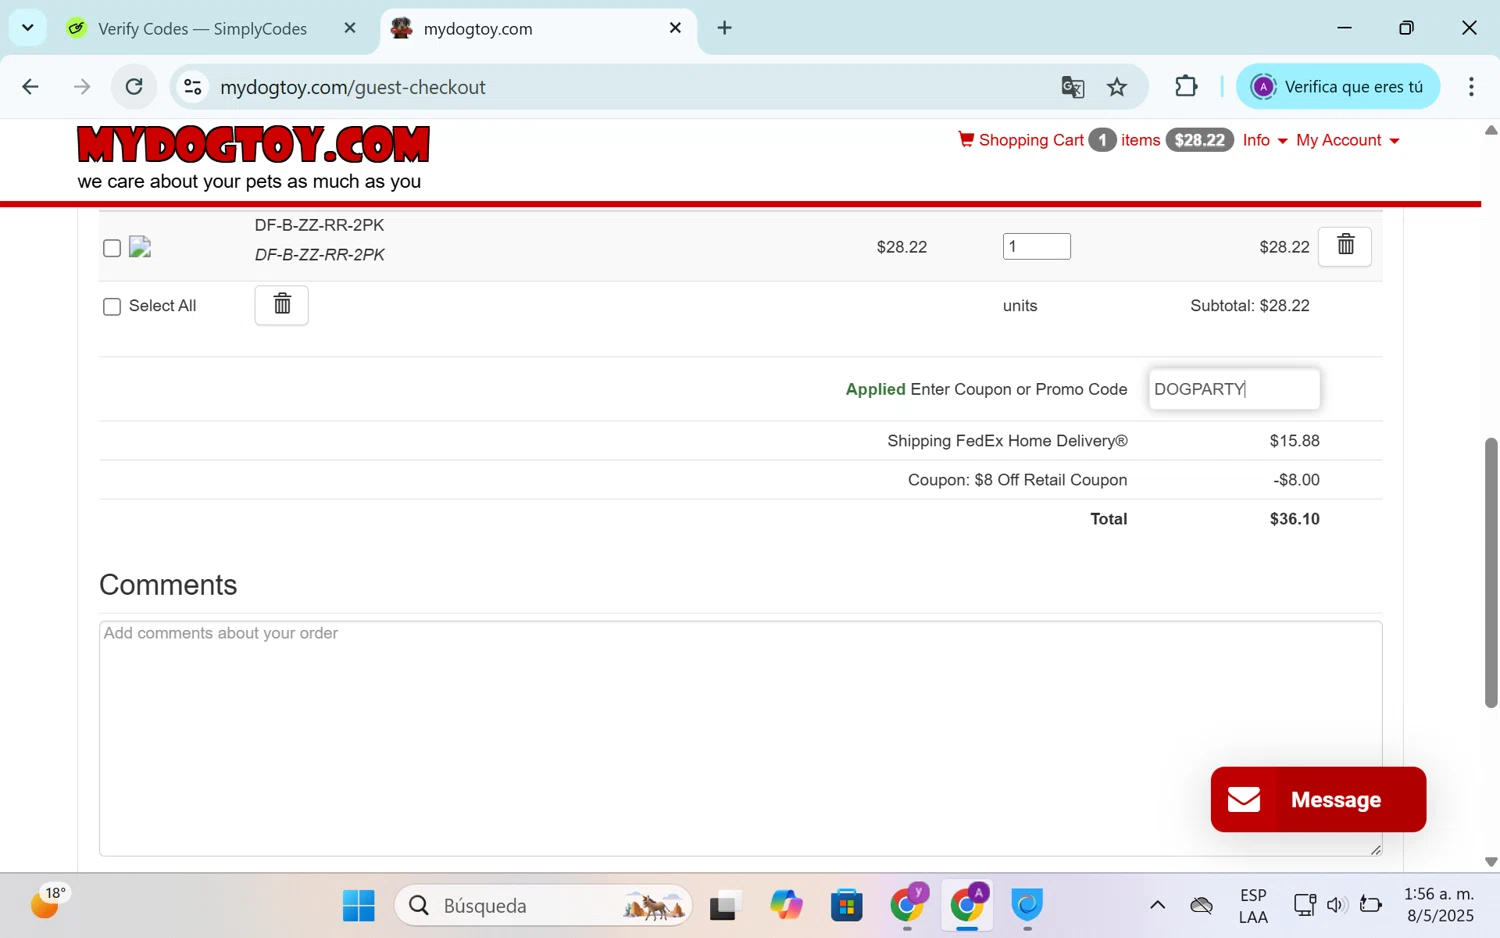Open the Windows Start menu
Viewport: 1500px width, 938px height.
pos(358,905)
